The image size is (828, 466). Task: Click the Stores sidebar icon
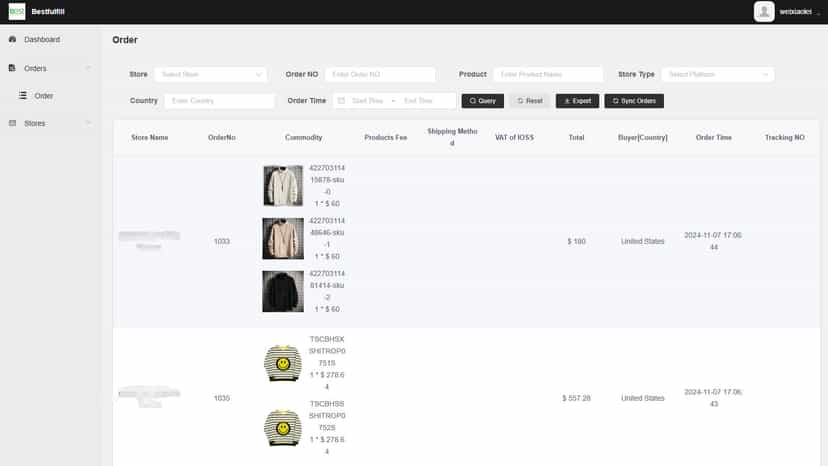point(13,123)
